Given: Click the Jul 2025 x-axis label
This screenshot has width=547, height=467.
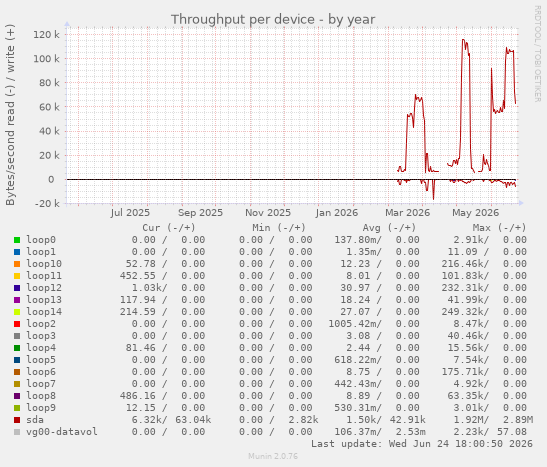Looking at the screenshot, I should click(130, 213).
